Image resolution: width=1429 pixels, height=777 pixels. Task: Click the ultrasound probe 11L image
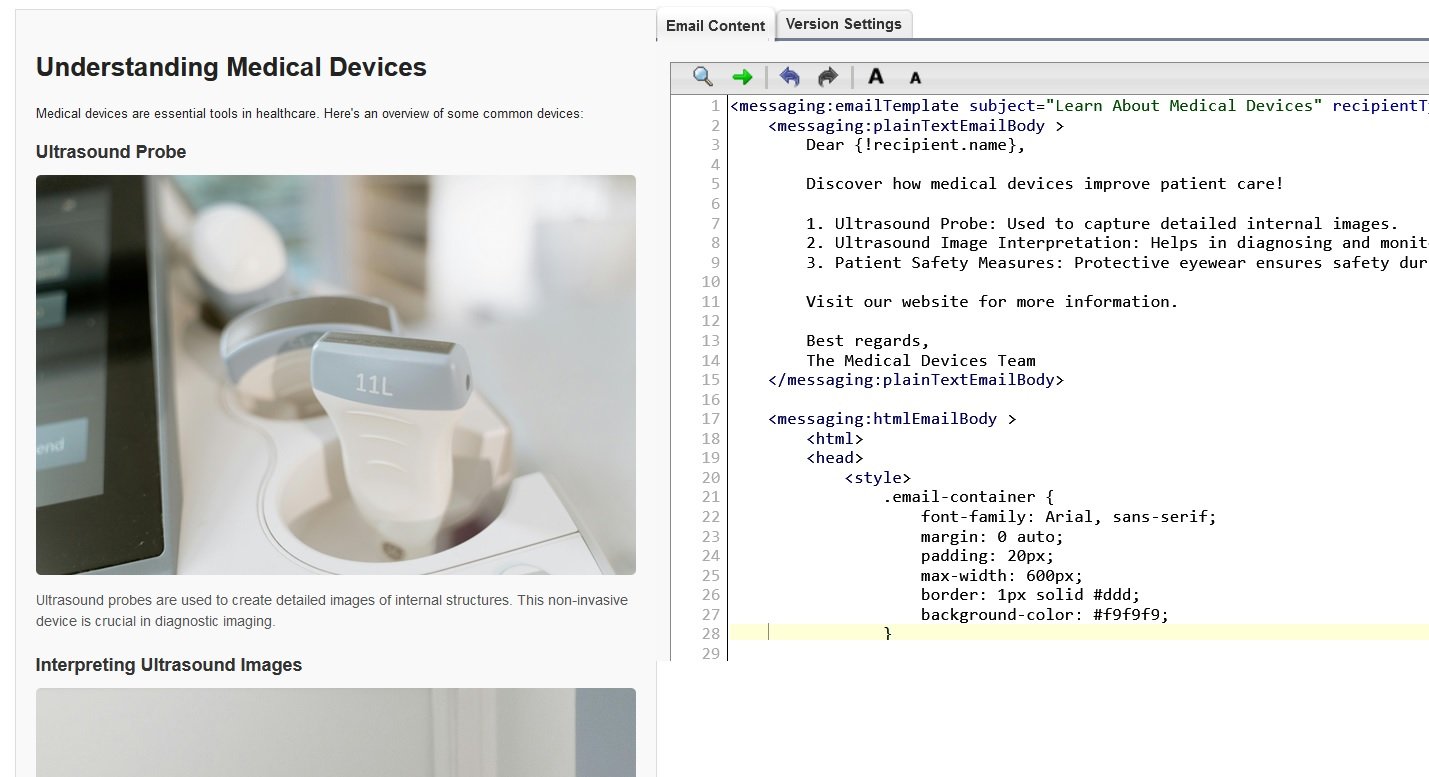coord(336,375)
